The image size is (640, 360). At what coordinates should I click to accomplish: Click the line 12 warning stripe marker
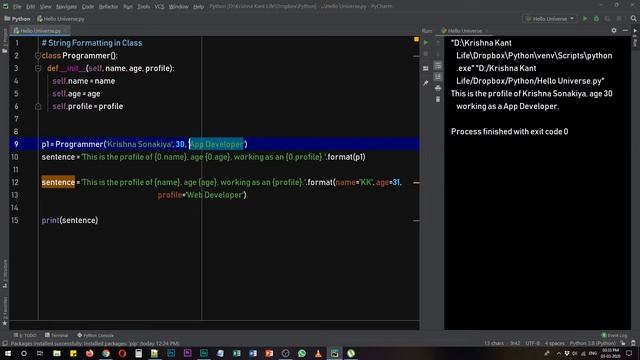(x=416, y=183)
